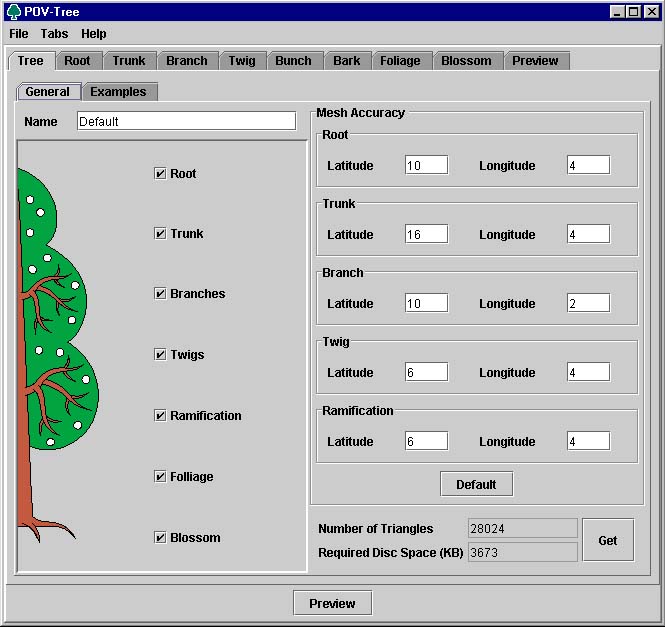
Task: Disable the Branches checkbox
Action: pyautogui.click(x=160, y=293)
